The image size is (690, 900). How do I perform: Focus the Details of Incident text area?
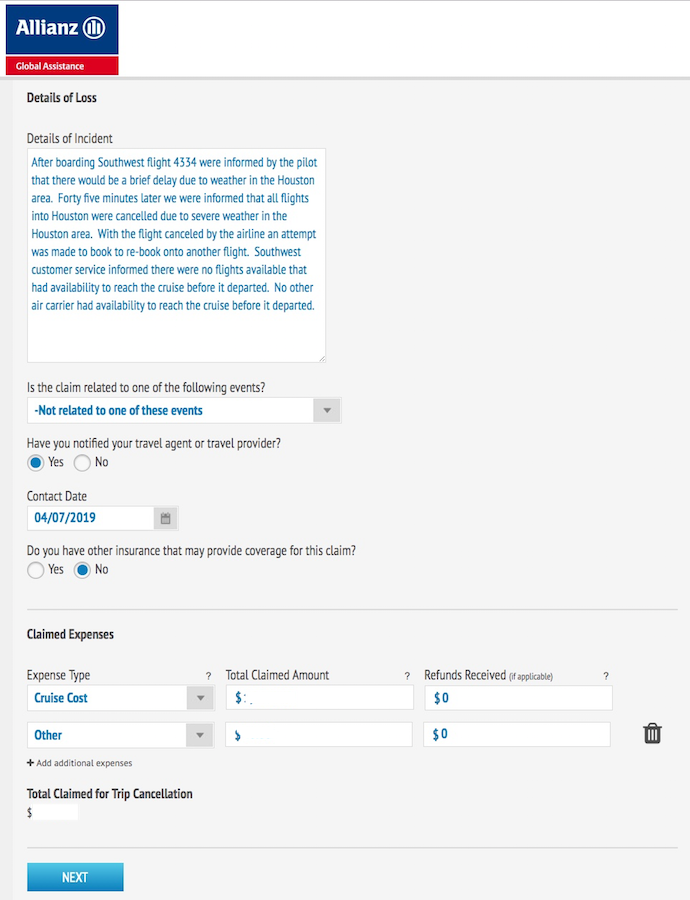coord(176,255)
